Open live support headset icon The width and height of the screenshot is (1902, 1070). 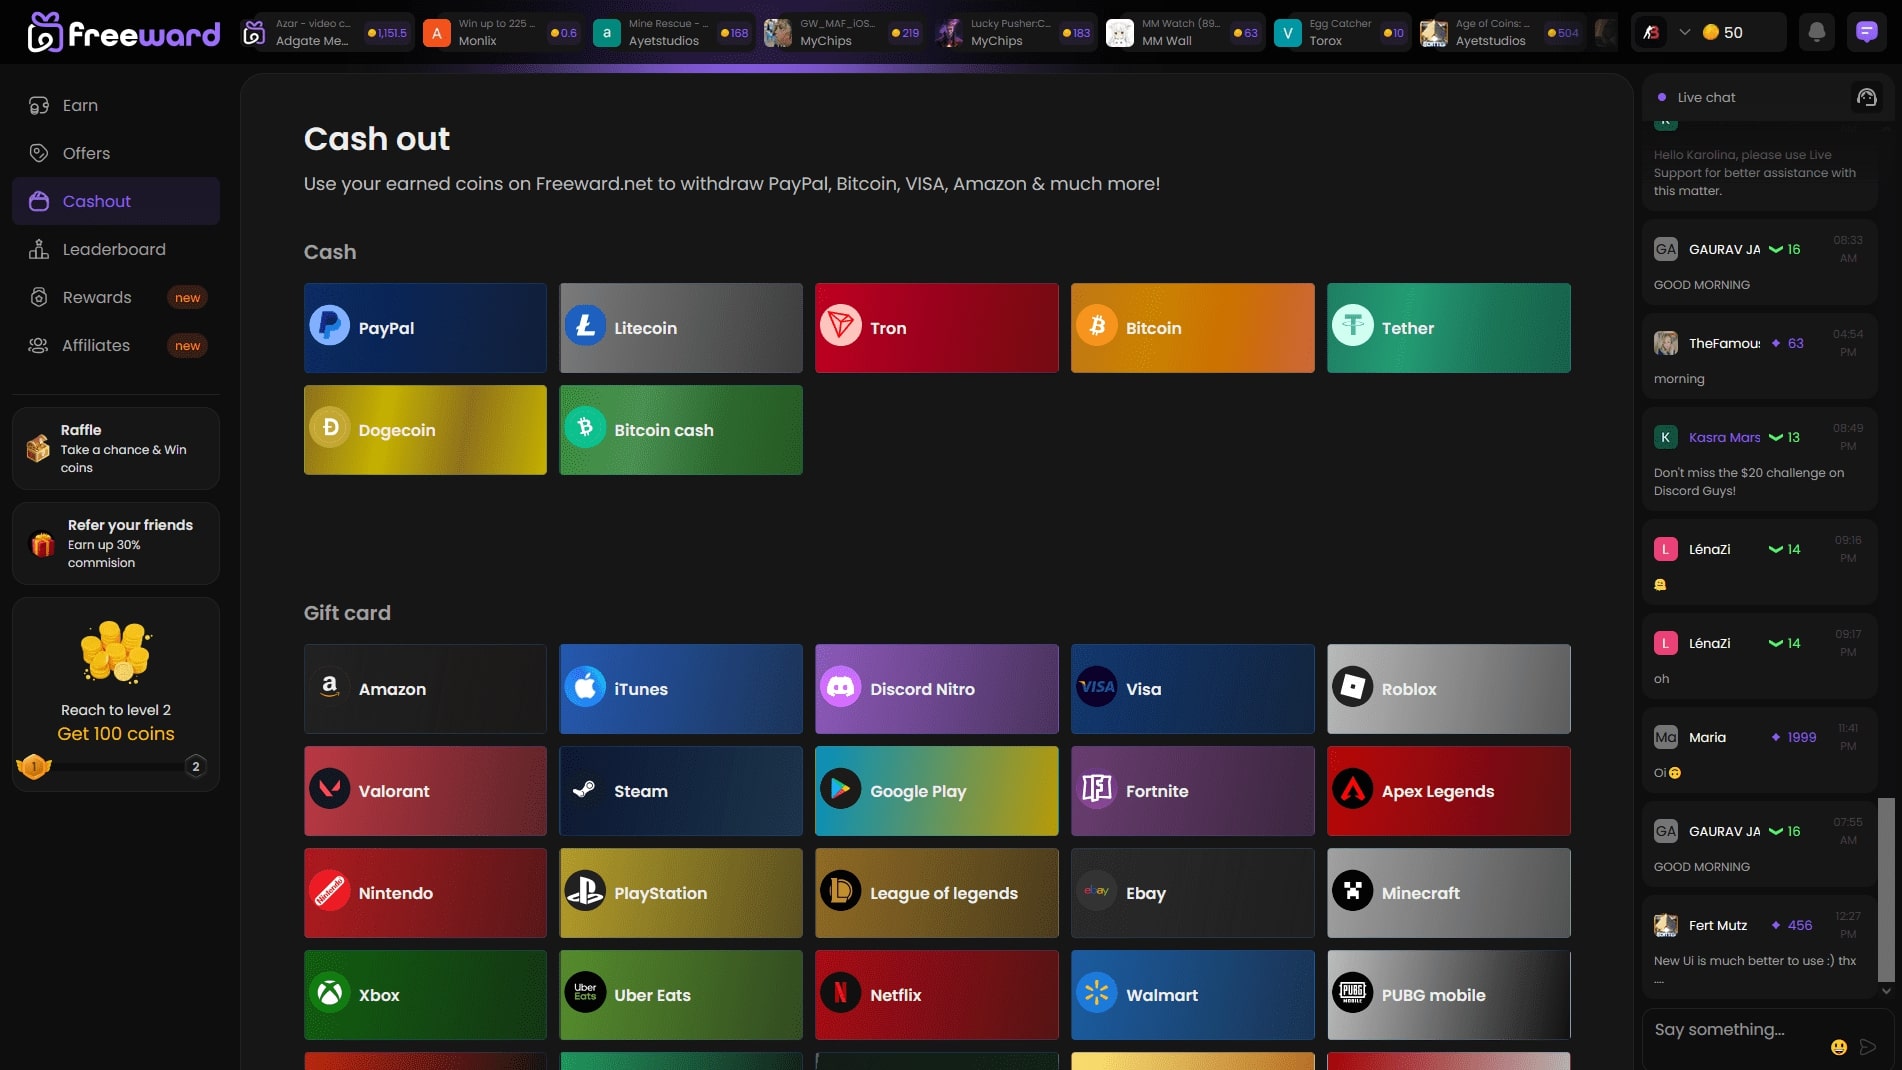(x=1866, y=97)
